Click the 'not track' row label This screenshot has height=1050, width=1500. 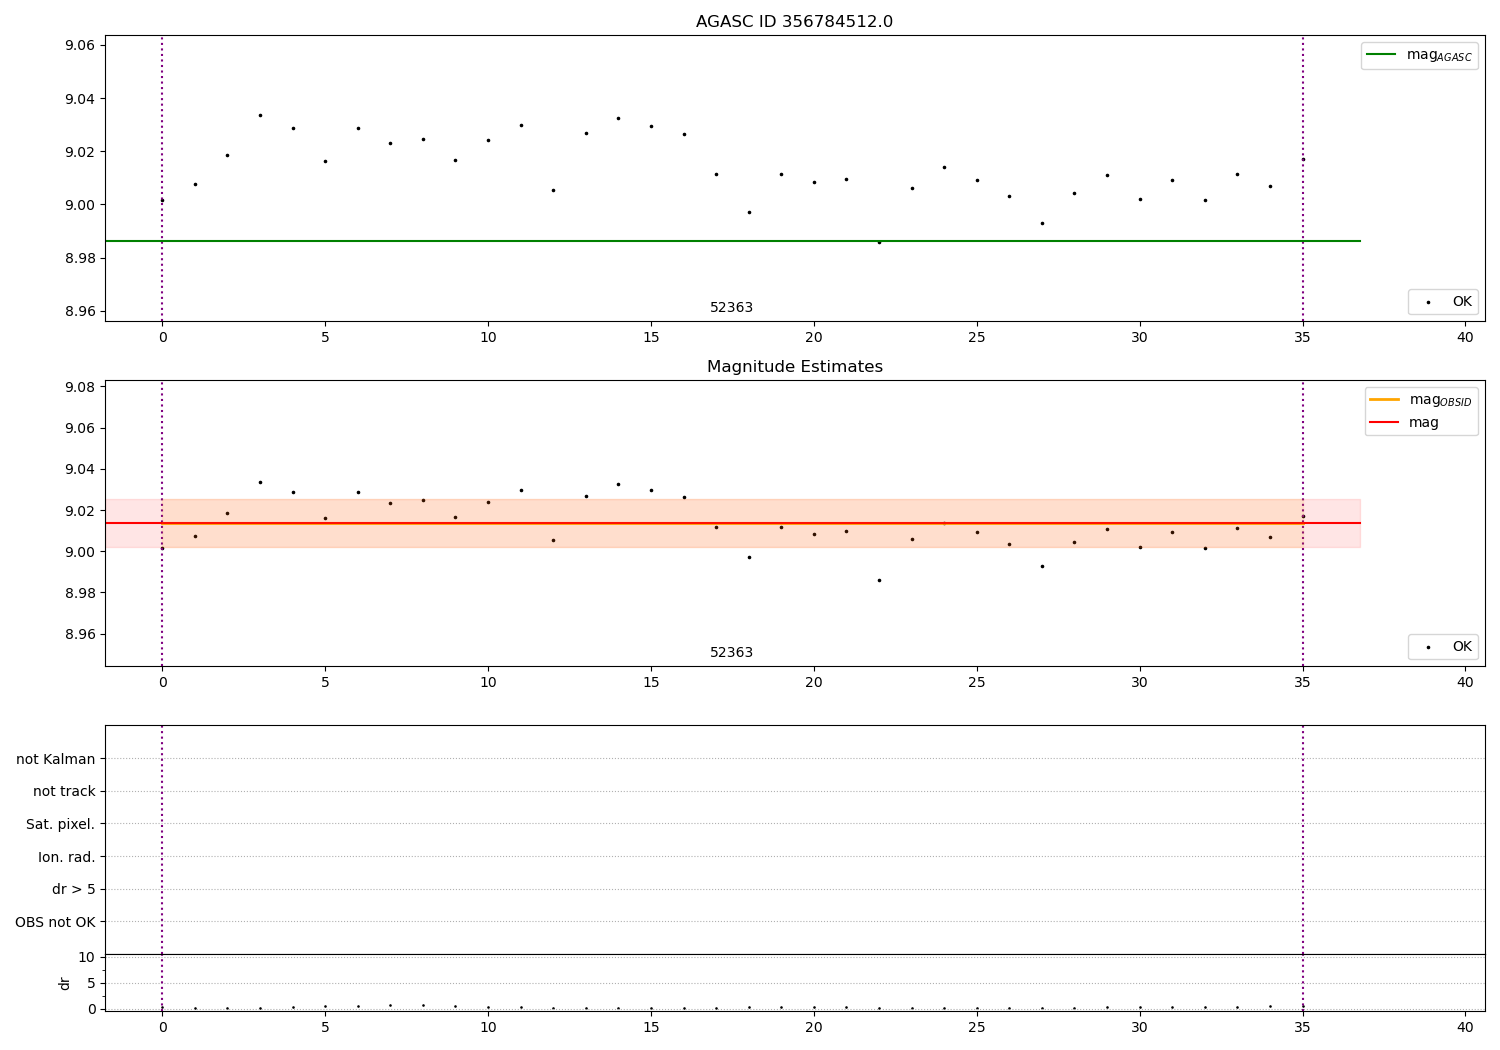64,792
